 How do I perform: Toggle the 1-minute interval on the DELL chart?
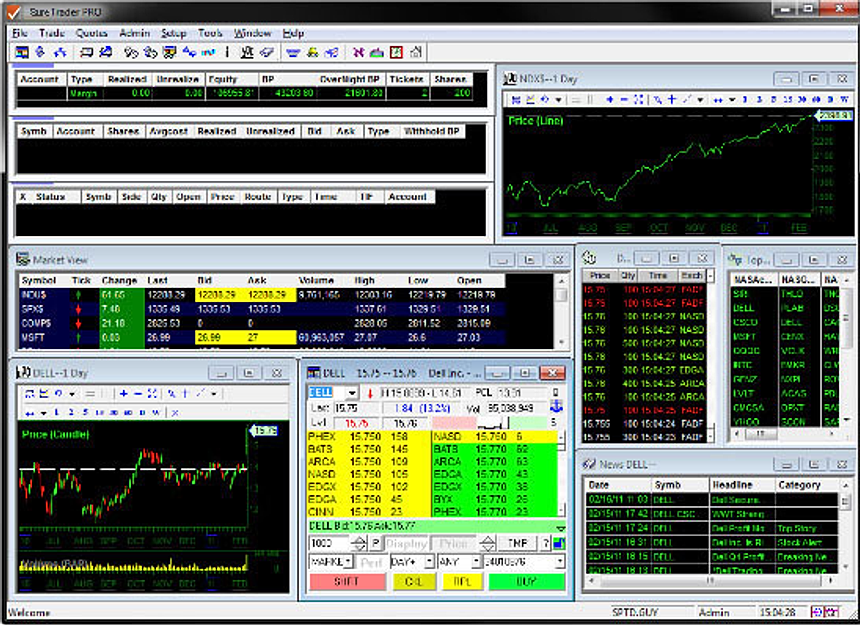(x=56, y=412)
